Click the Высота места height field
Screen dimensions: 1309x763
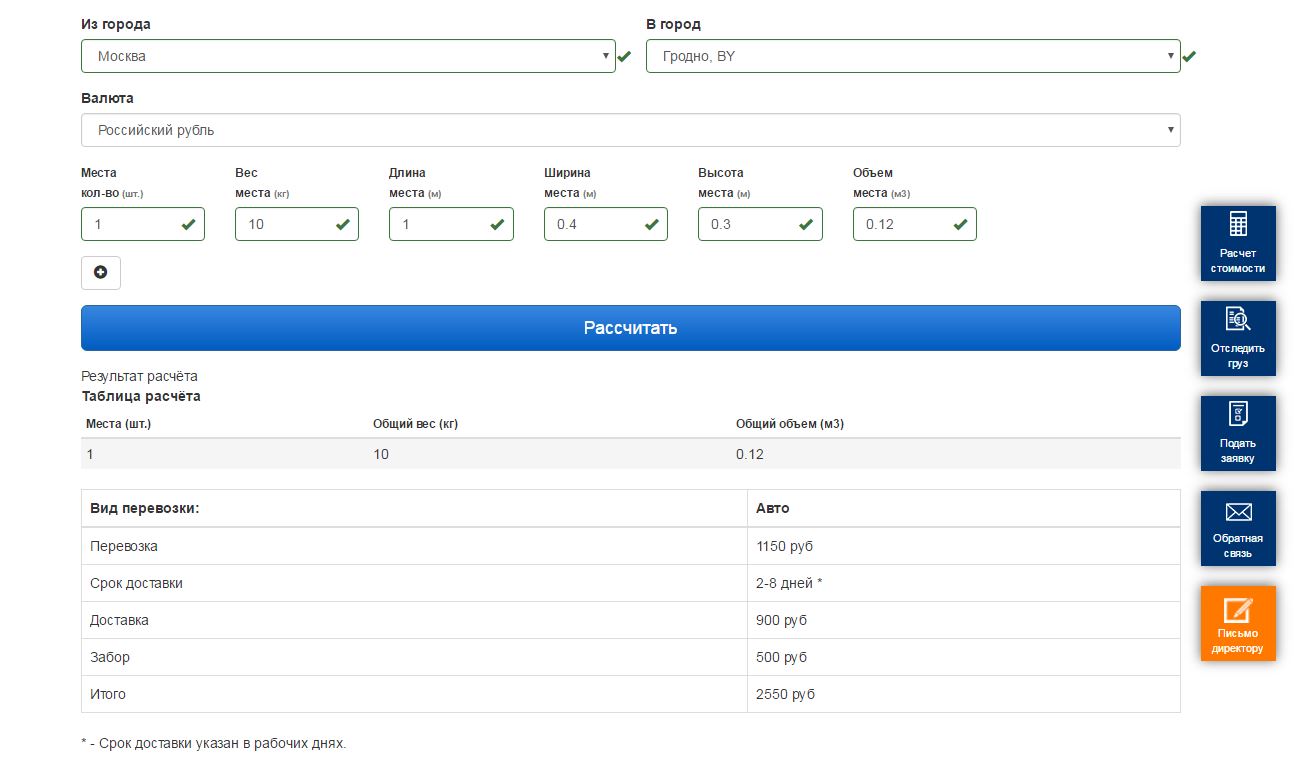click(x=749, y=224)
